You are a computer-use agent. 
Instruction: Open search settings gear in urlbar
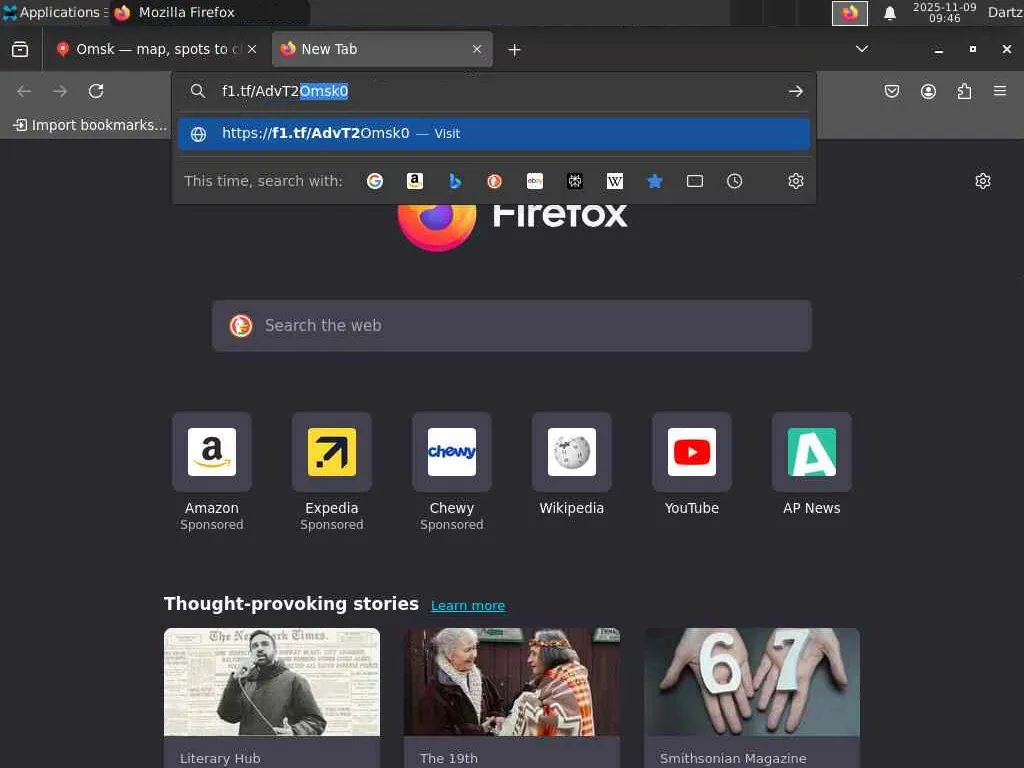[795, 181]
